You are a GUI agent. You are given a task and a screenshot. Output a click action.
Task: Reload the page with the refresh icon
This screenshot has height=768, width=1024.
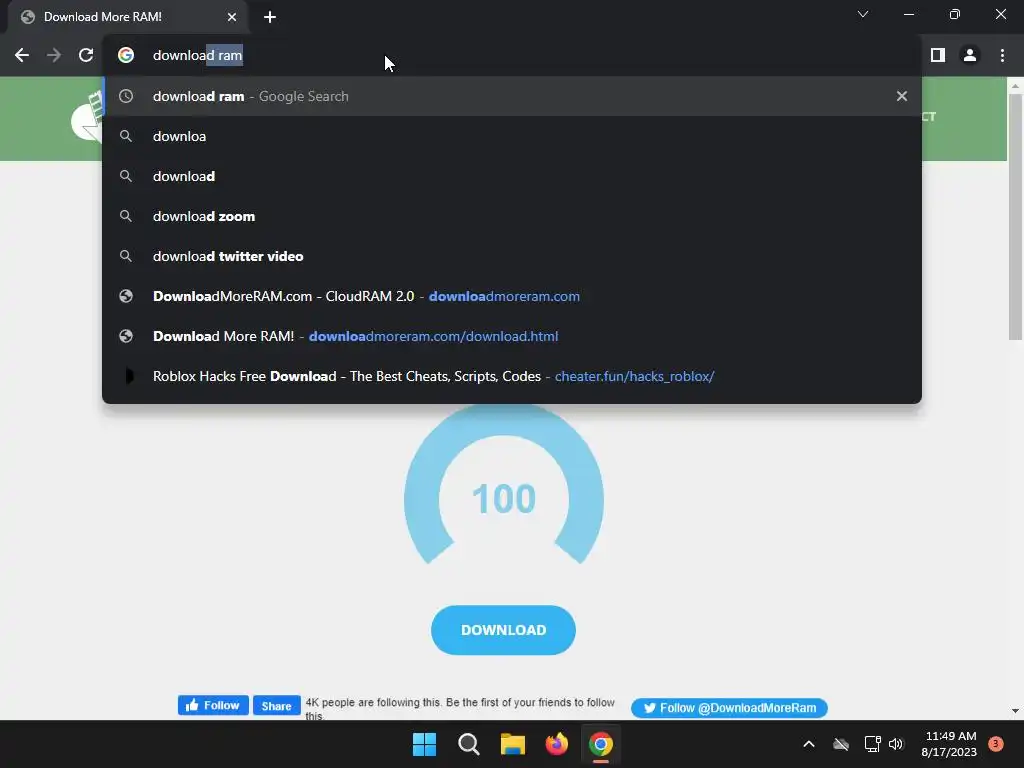pos(86,56)
